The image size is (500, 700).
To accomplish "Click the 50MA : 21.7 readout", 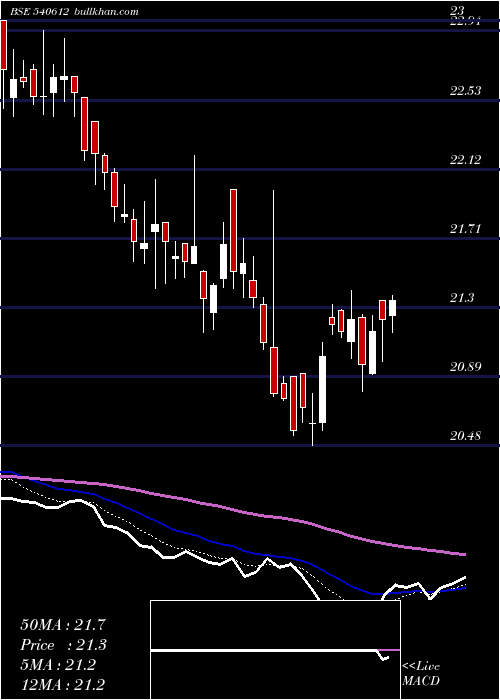I will pyautogui.click(x=63, y=625).
